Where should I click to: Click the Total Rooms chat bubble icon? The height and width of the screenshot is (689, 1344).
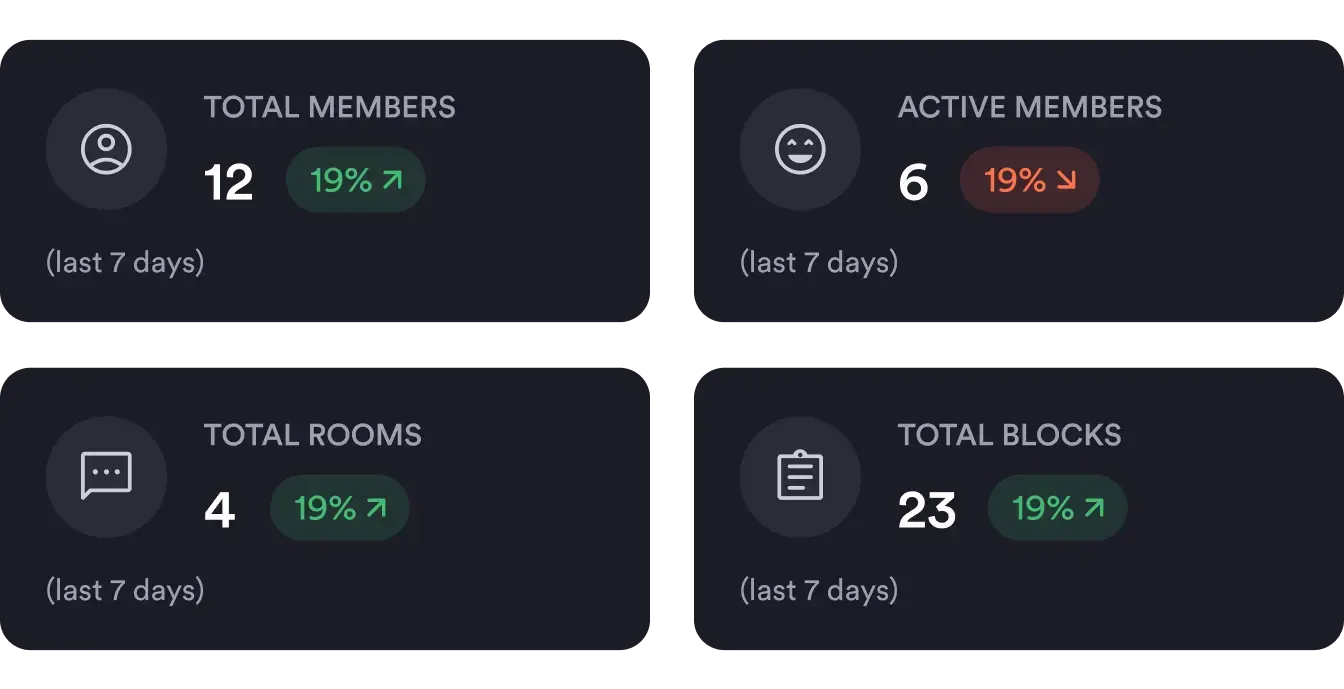point(106,477)
